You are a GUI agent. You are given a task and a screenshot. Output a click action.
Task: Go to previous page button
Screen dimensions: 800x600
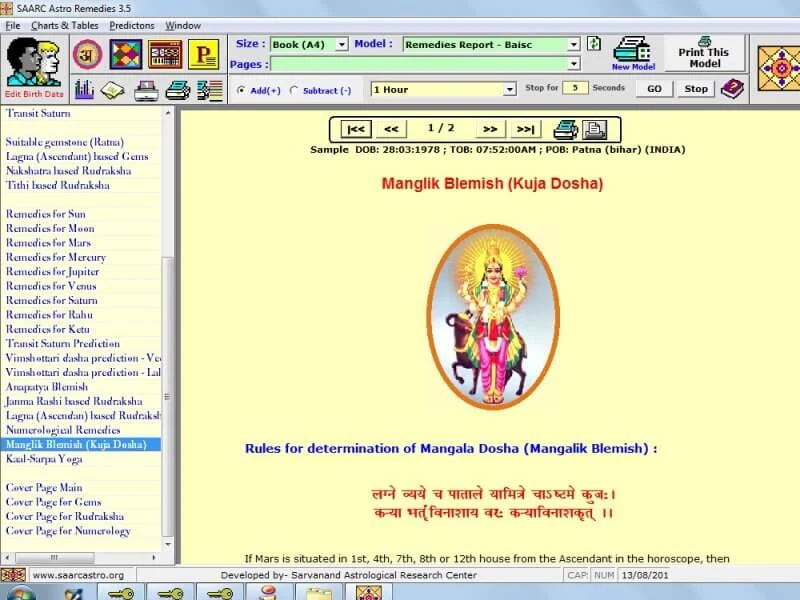pyautogui.click(x=391, y=130)
